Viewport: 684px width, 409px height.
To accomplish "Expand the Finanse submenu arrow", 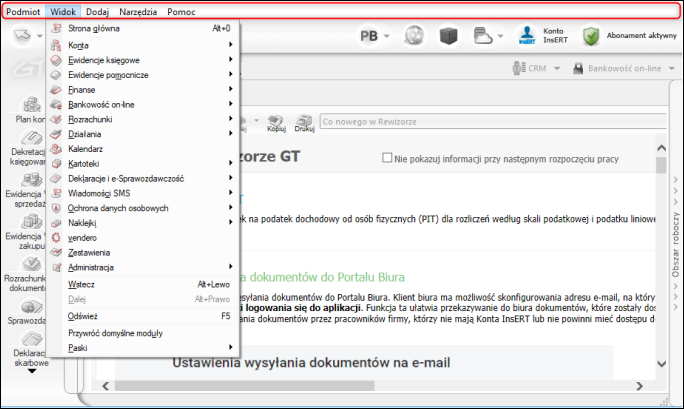I will [230, 89].
